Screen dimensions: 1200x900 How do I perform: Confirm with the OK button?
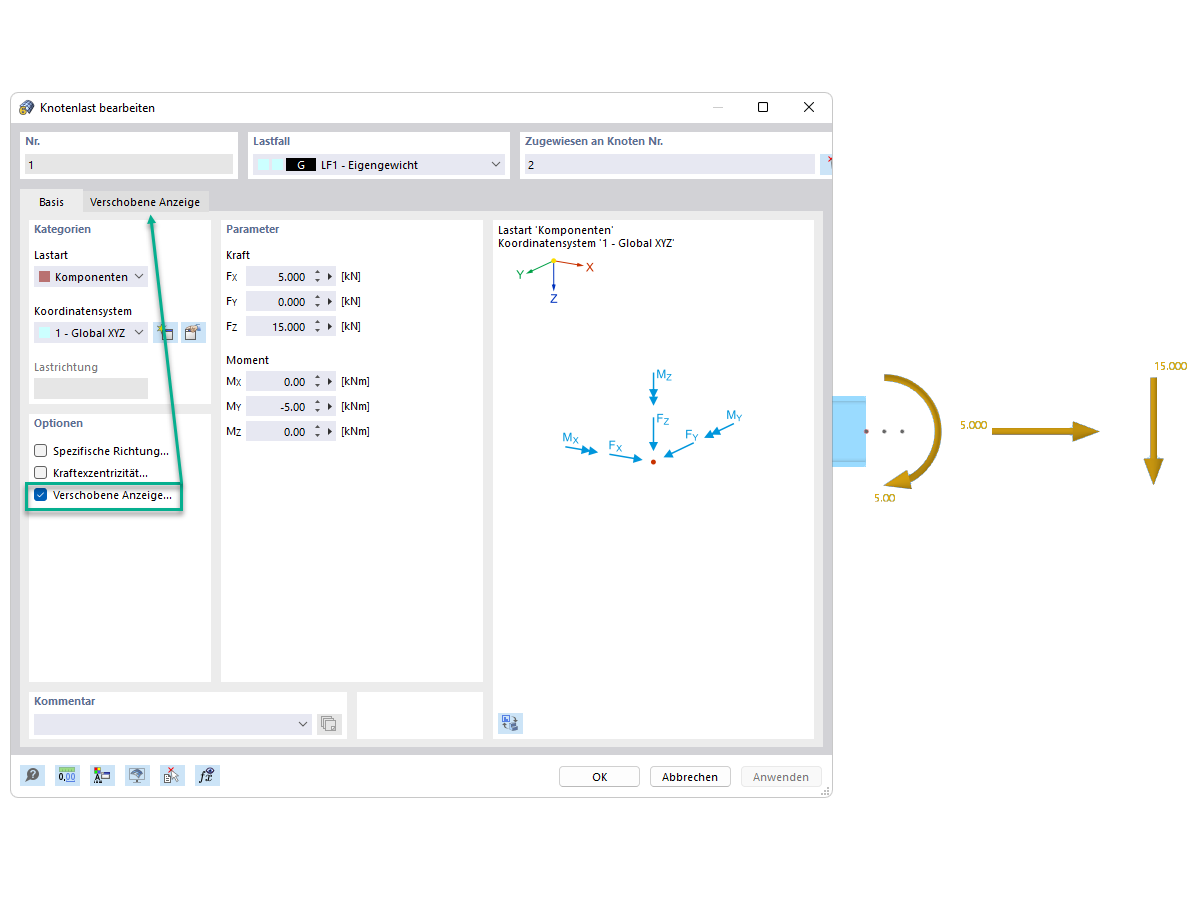(x=599, y=777)
